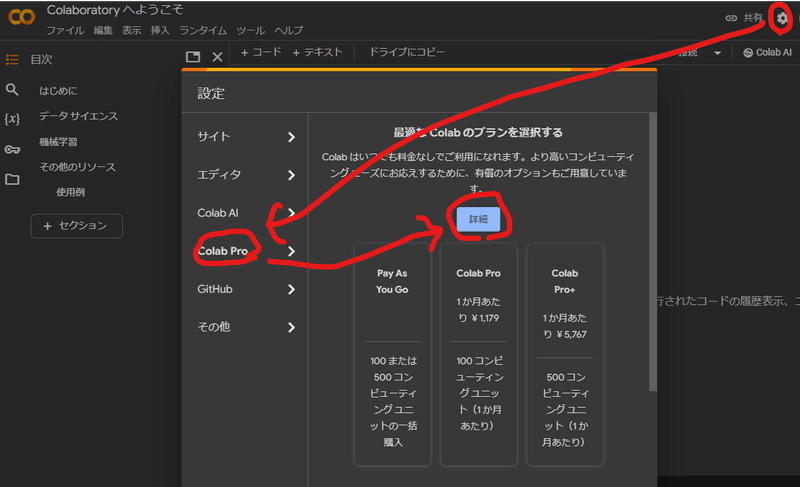Viewport: 800px width, 487px height.
Task: Click the 設定 dialog title
Action: [x=211, y=94]
